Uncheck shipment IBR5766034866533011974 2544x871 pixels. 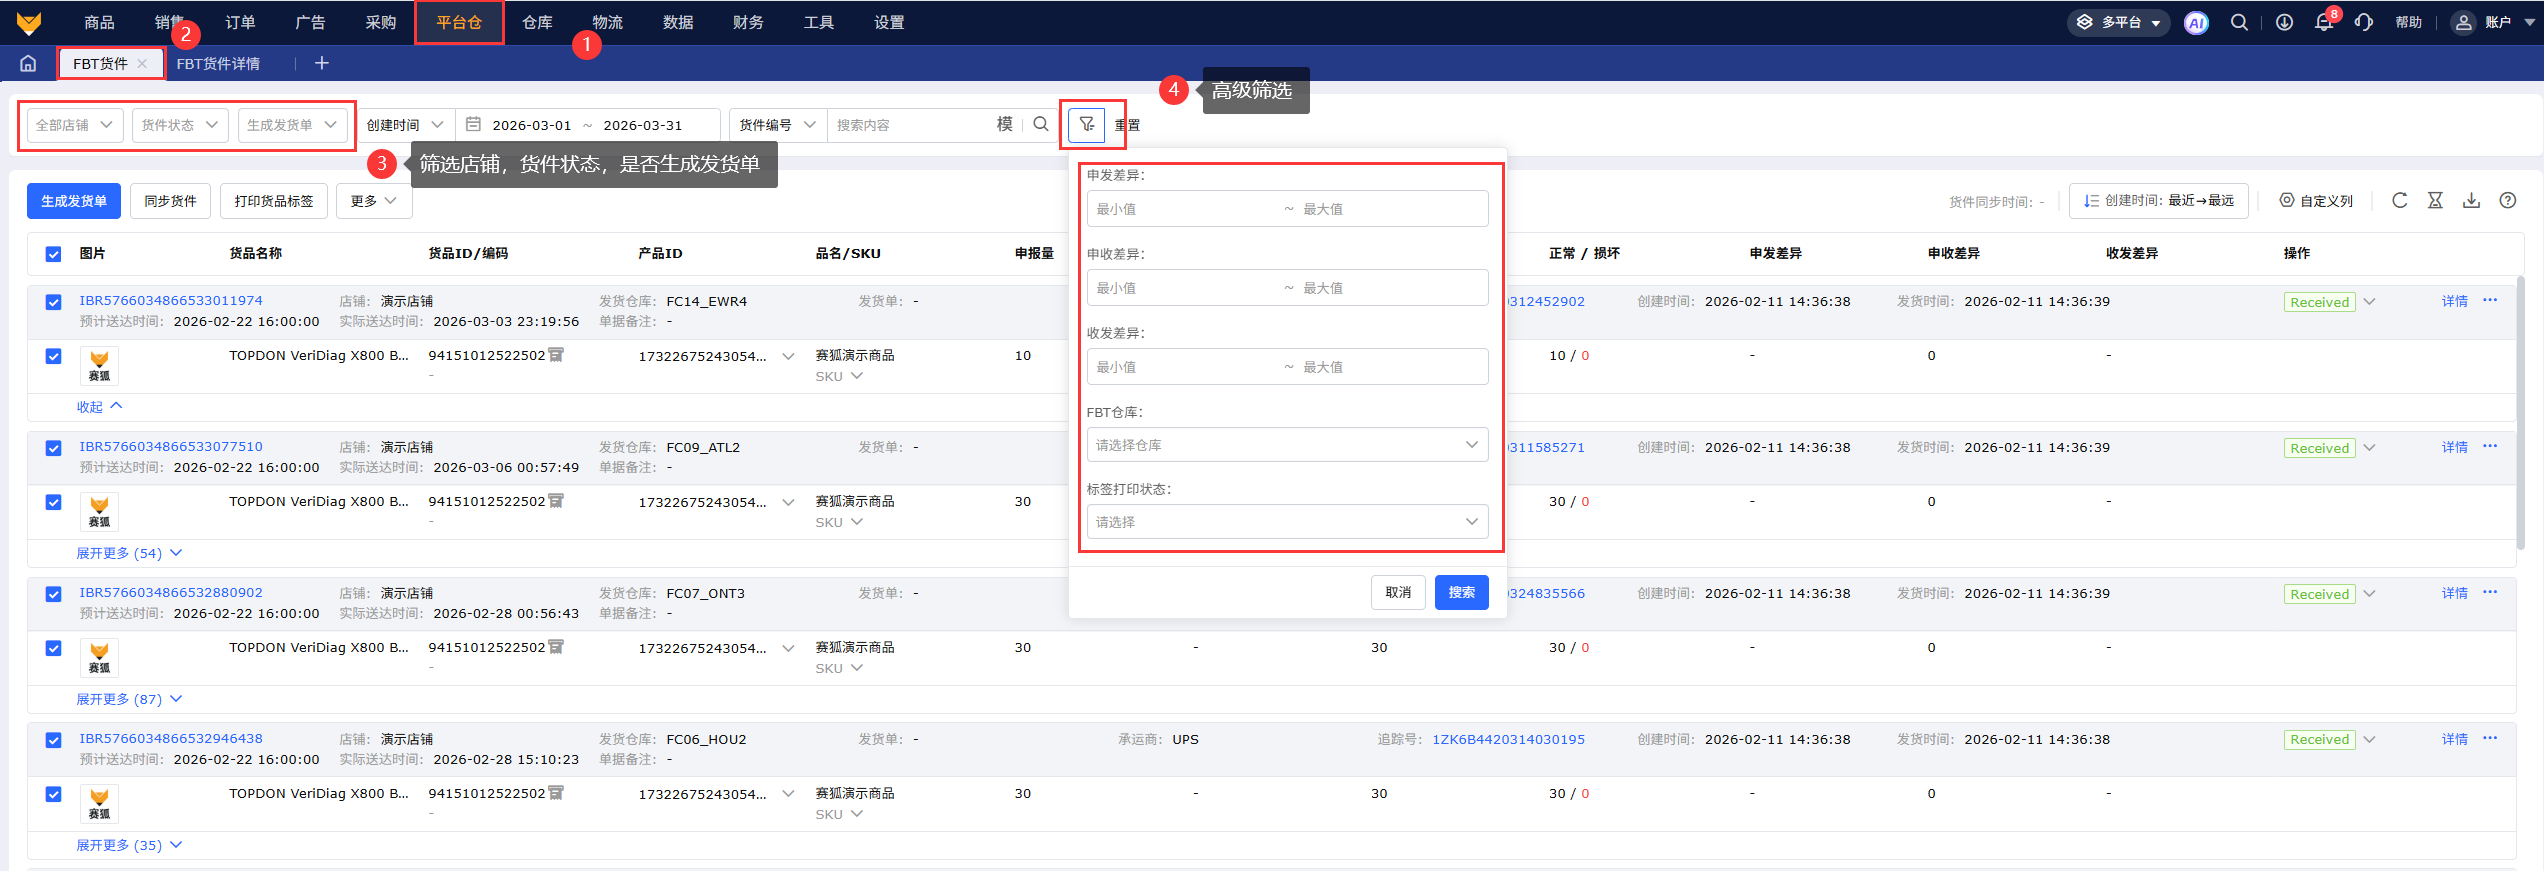click(53, 302)
